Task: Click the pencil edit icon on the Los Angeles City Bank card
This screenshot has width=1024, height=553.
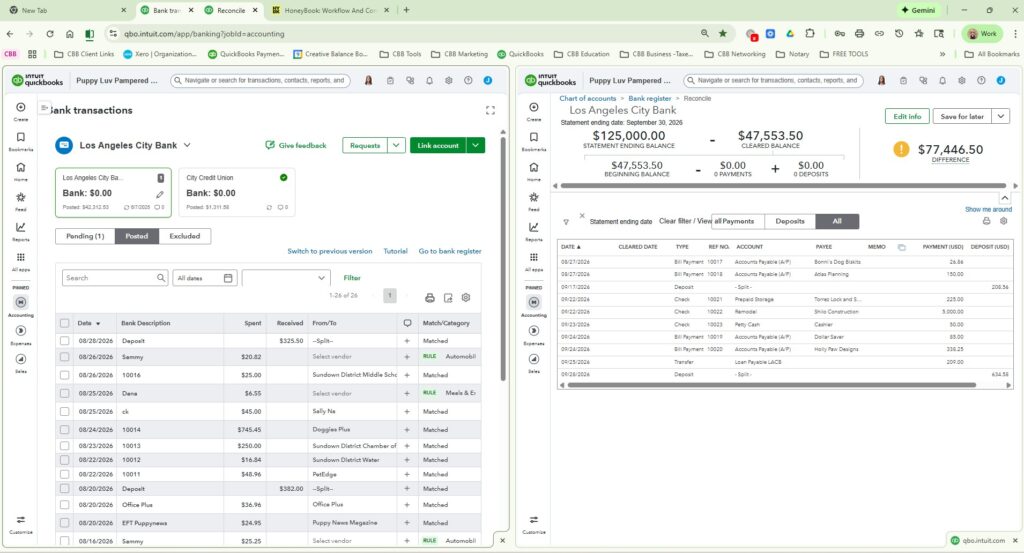Action: tap(160, 193)
